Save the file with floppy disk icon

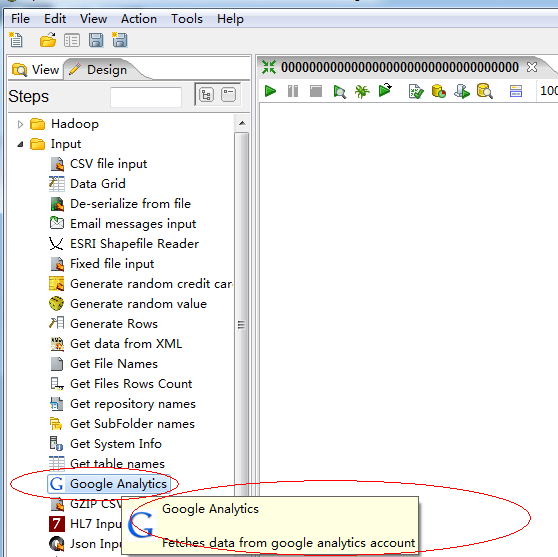(x=96, y=40)
